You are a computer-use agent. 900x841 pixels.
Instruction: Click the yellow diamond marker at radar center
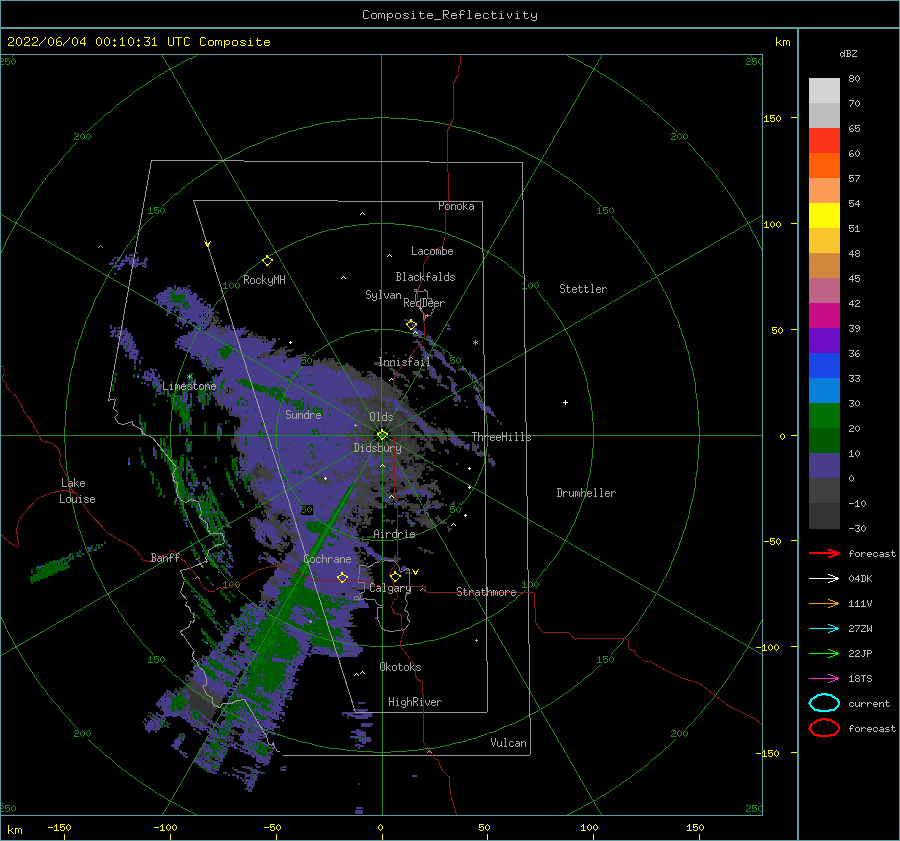click(x=382, y=435)
